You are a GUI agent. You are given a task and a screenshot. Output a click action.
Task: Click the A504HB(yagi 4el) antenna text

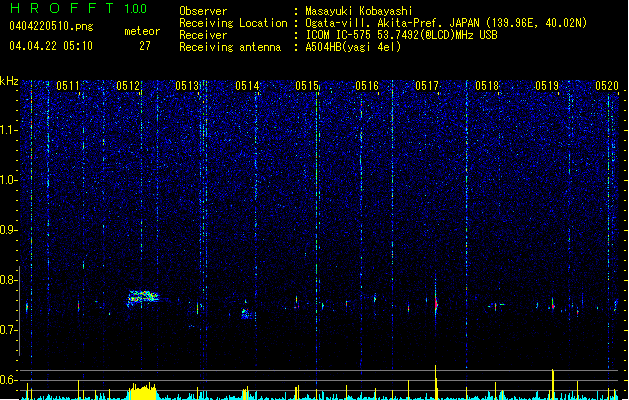tap(353, 47)
